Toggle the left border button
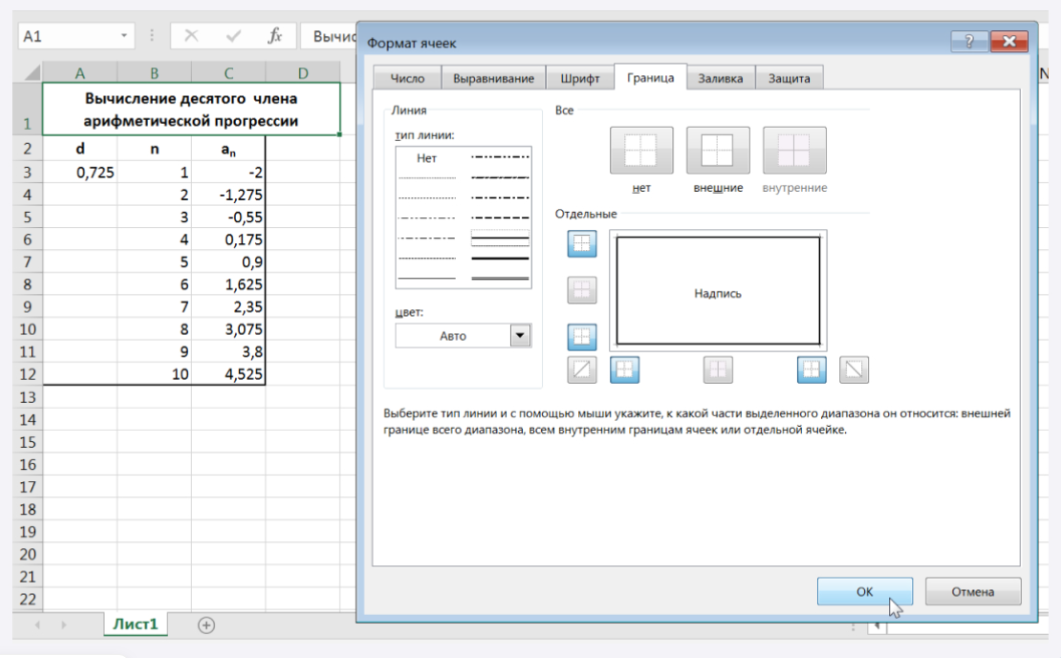The image size is (1061, 658). click(625, 370)
